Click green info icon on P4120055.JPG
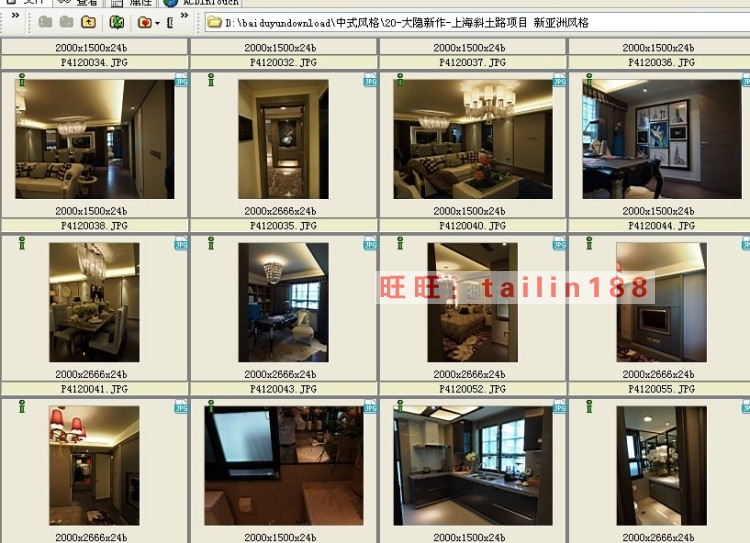The height and width of the screenshot is (543, 750). [x=589, y=243]
